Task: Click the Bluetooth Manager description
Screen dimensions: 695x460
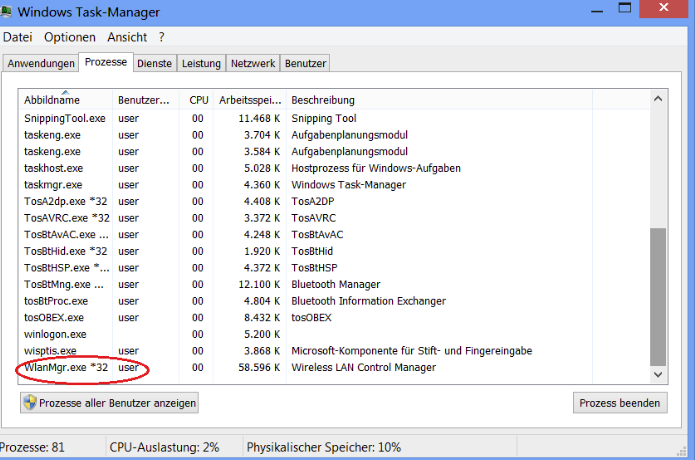Action: pos(336,285)
